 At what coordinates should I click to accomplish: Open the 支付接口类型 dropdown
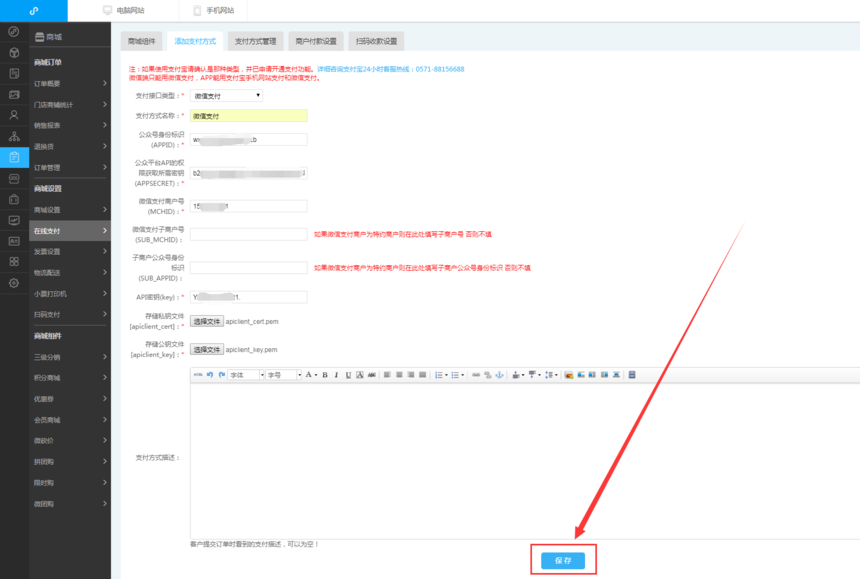(227, 95)
